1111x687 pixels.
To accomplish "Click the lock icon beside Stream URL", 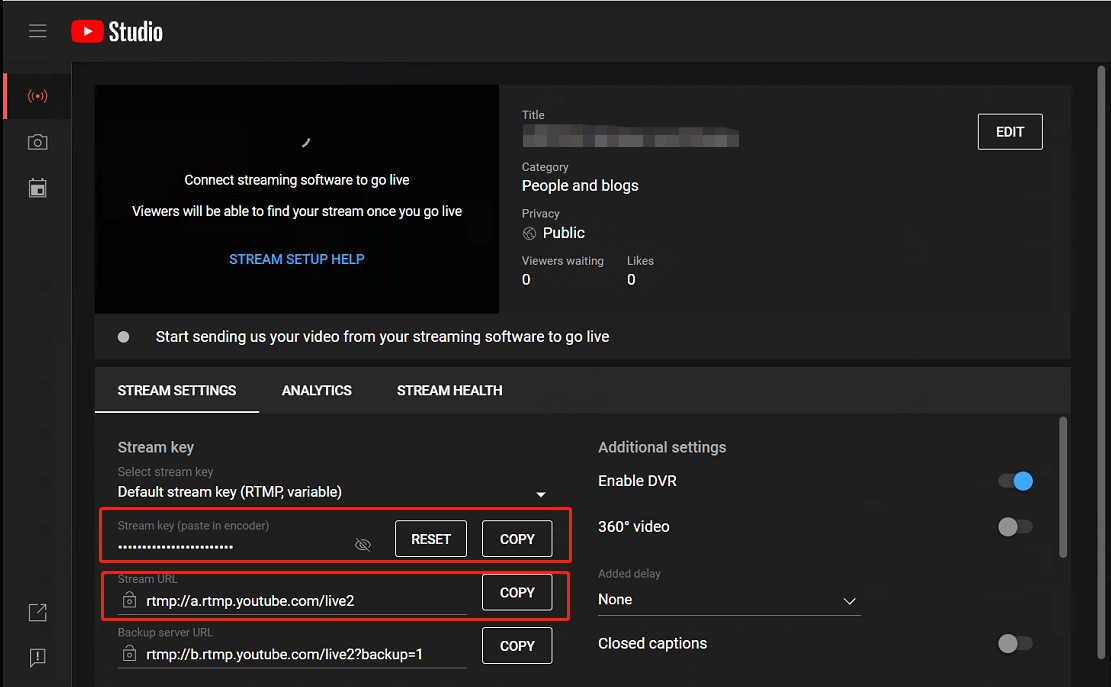I will coord(129,600).
